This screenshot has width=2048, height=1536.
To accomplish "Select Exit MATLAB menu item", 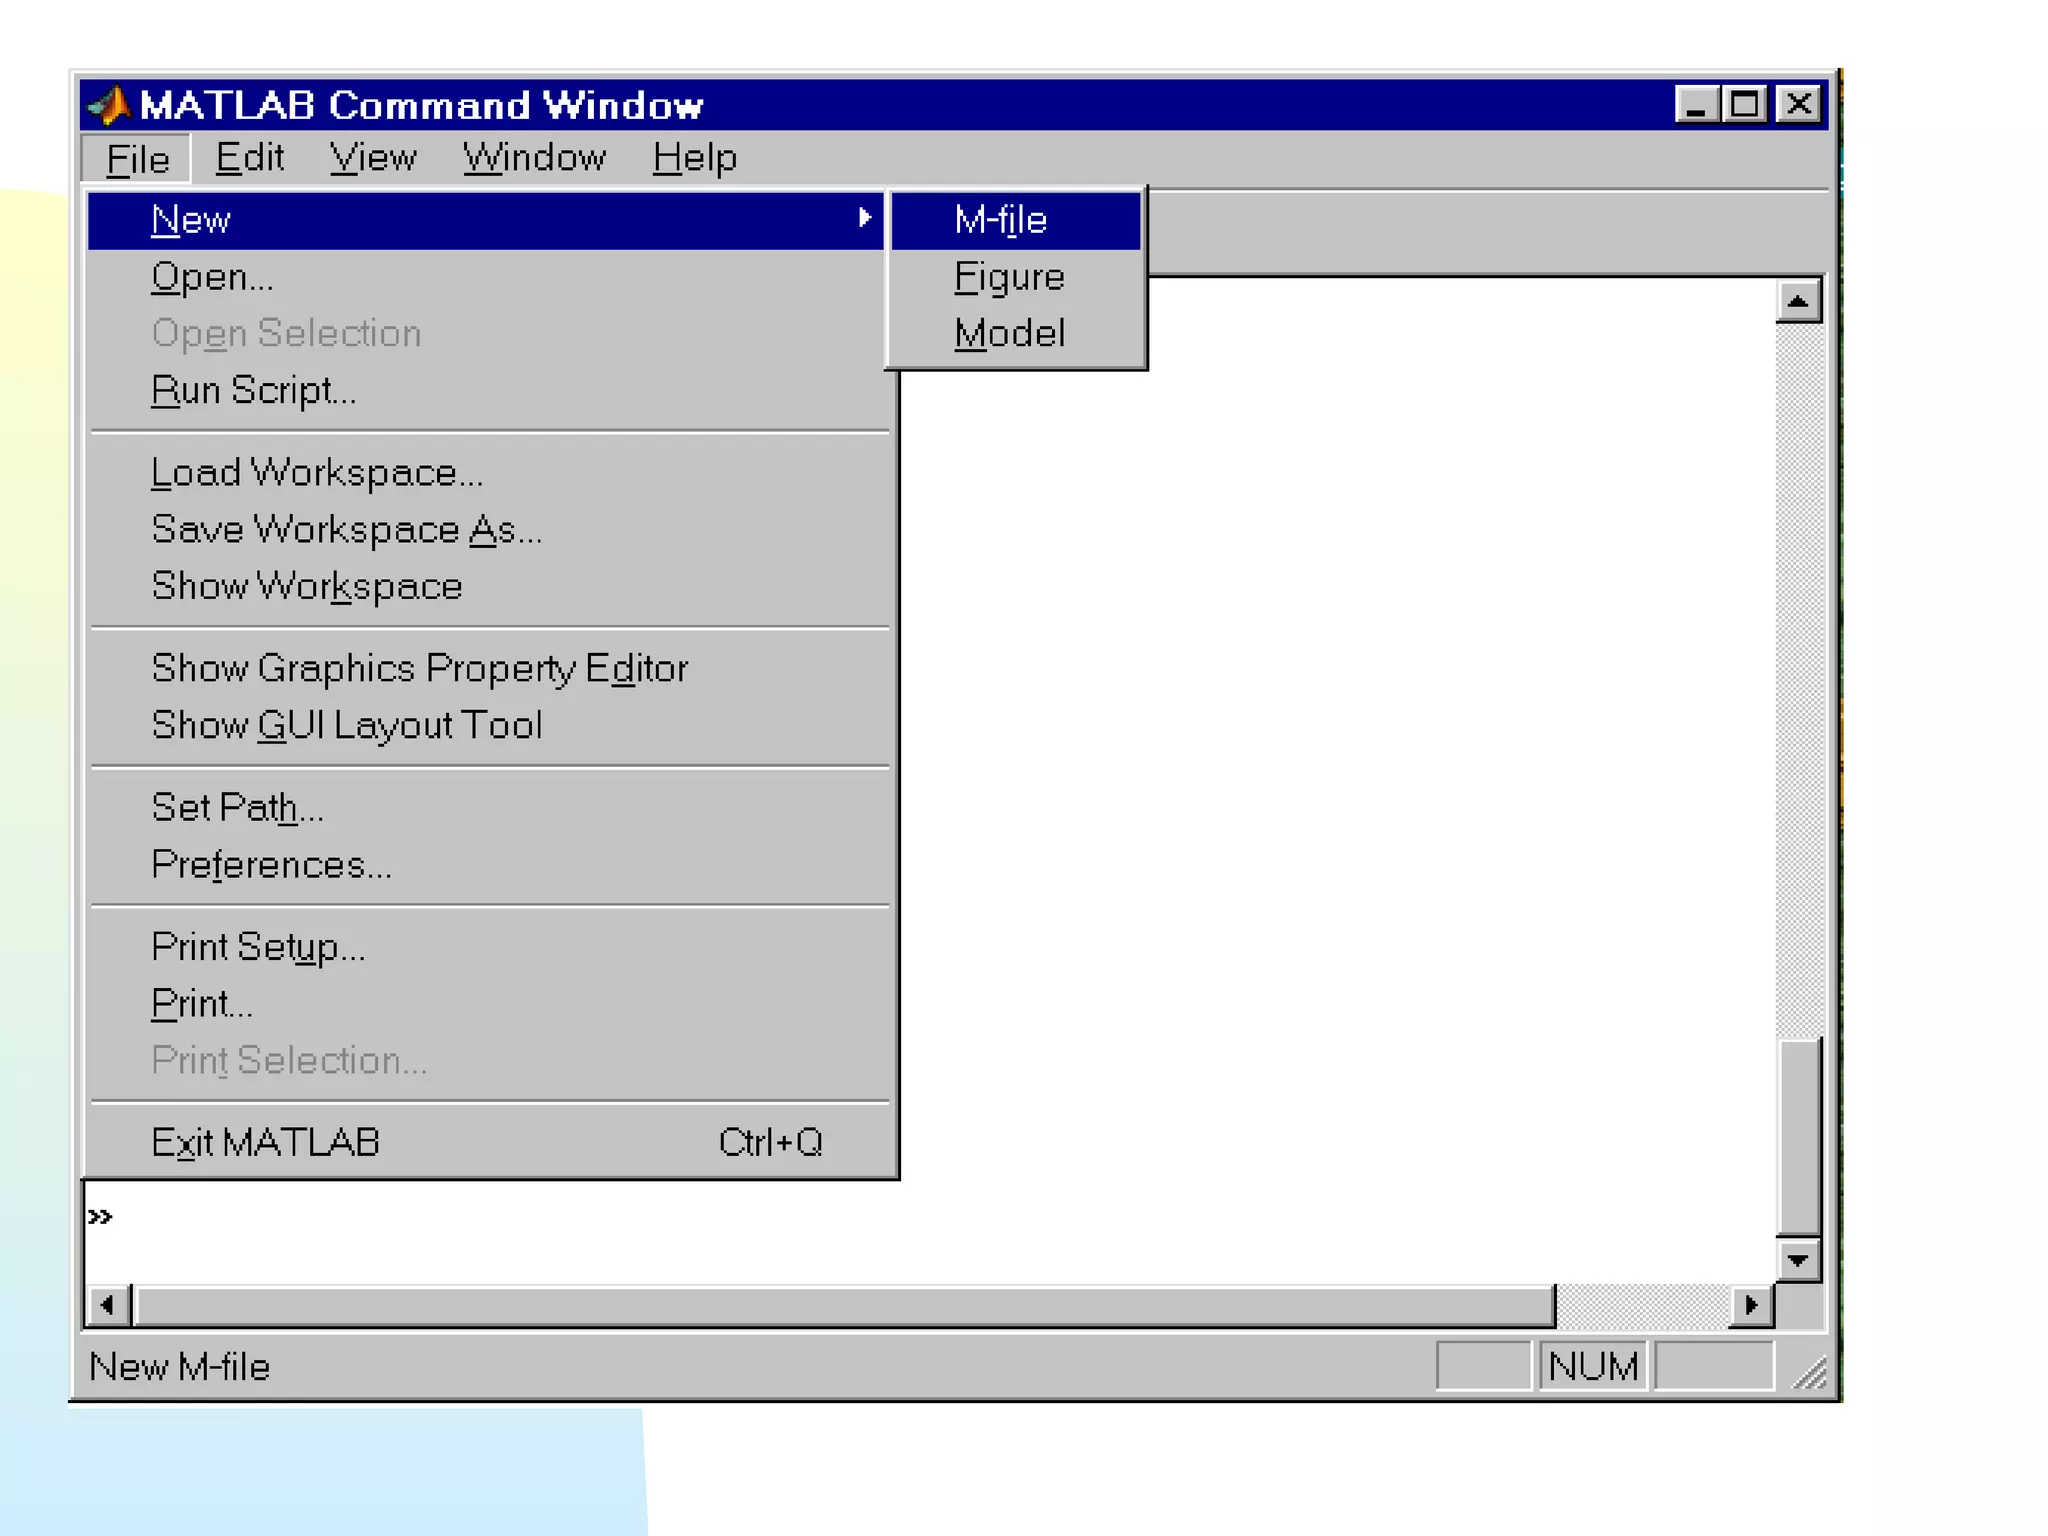I will click(265, 1142).
